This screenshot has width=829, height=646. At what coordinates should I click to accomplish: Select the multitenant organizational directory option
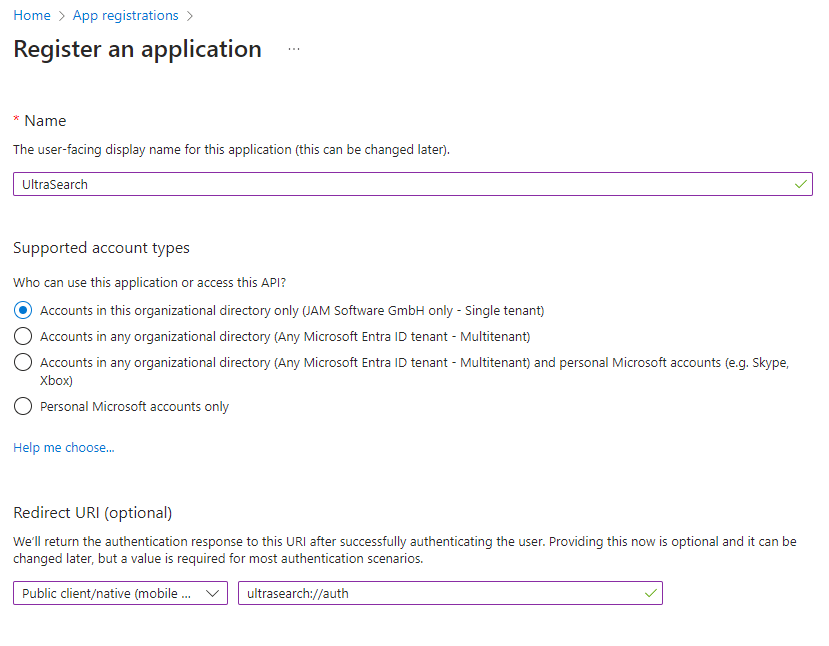(x=22, y=336)
